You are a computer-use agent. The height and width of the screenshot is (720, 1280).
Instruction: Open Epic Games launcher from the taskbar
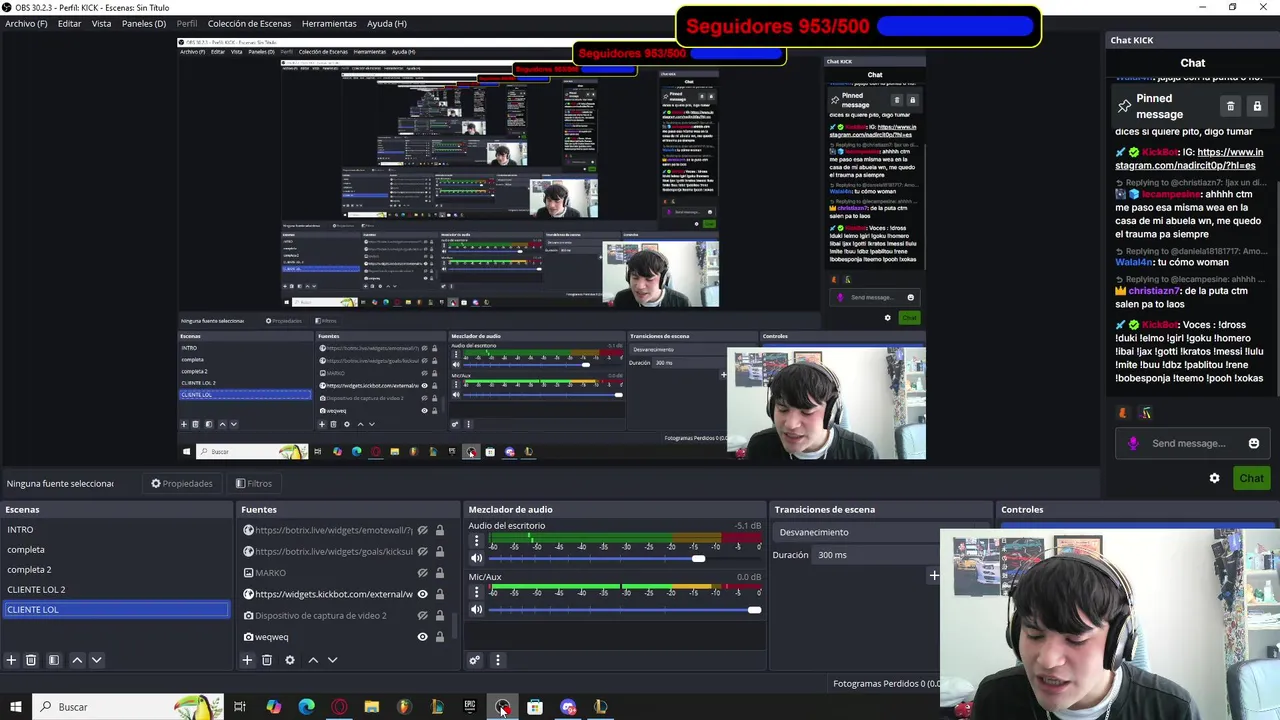pos(470,707)
